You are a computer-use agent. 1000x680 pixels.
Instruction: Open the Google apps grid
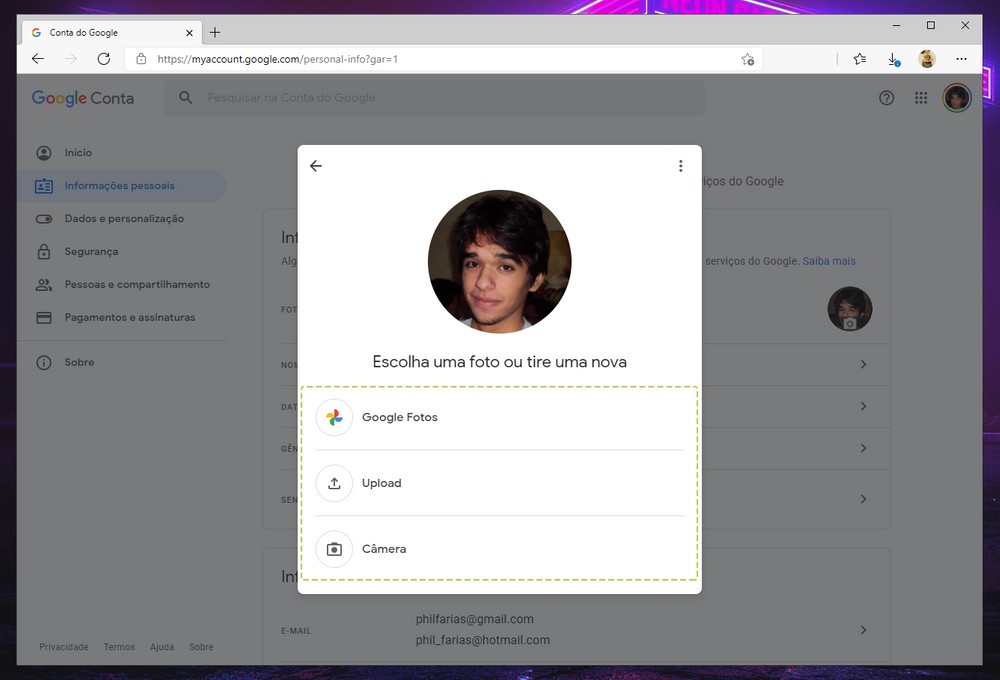pyautogui.click(x=921, y=98)
